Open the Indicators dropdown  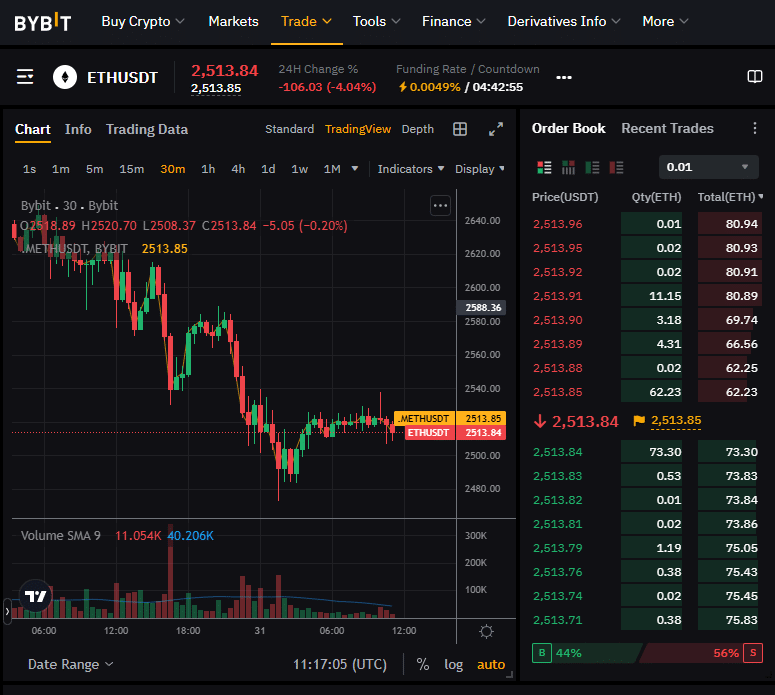click(x=411, y=169)
